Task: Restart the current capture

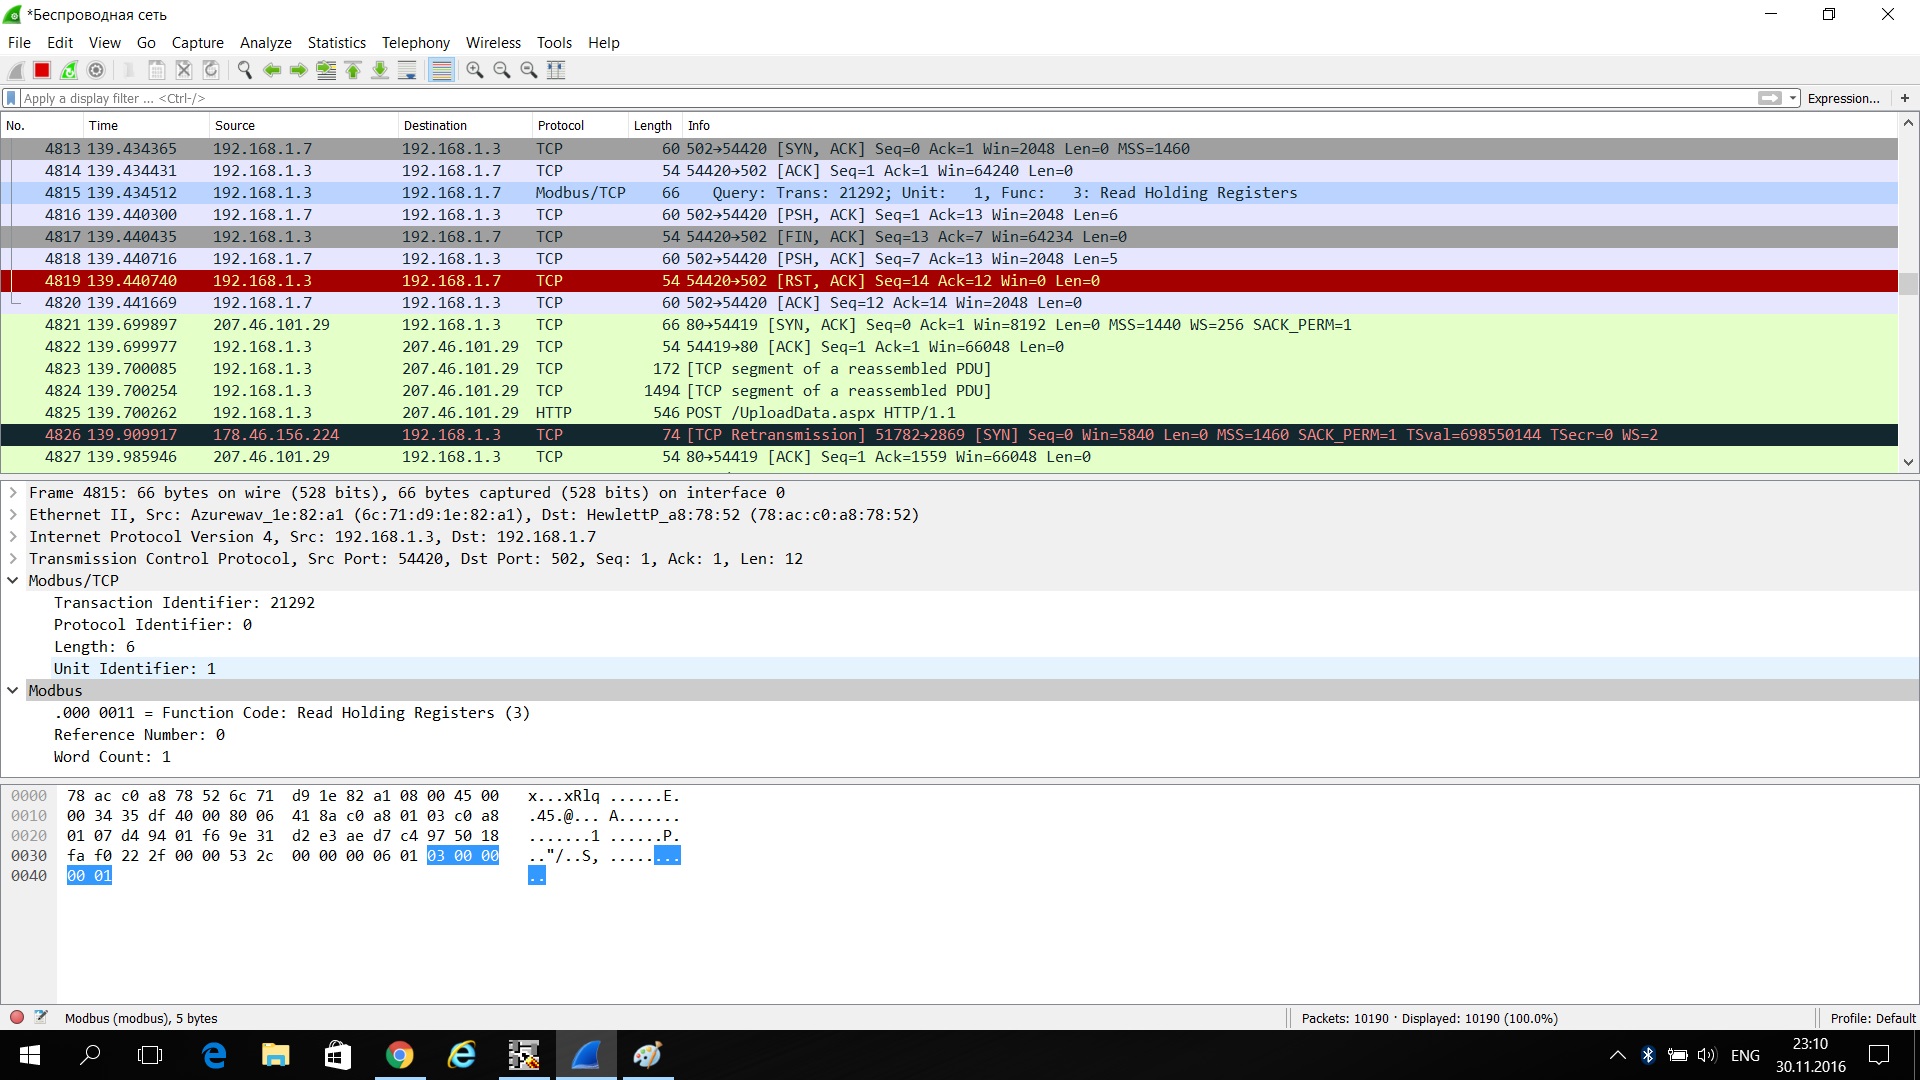Action: (x=69, y=70)
